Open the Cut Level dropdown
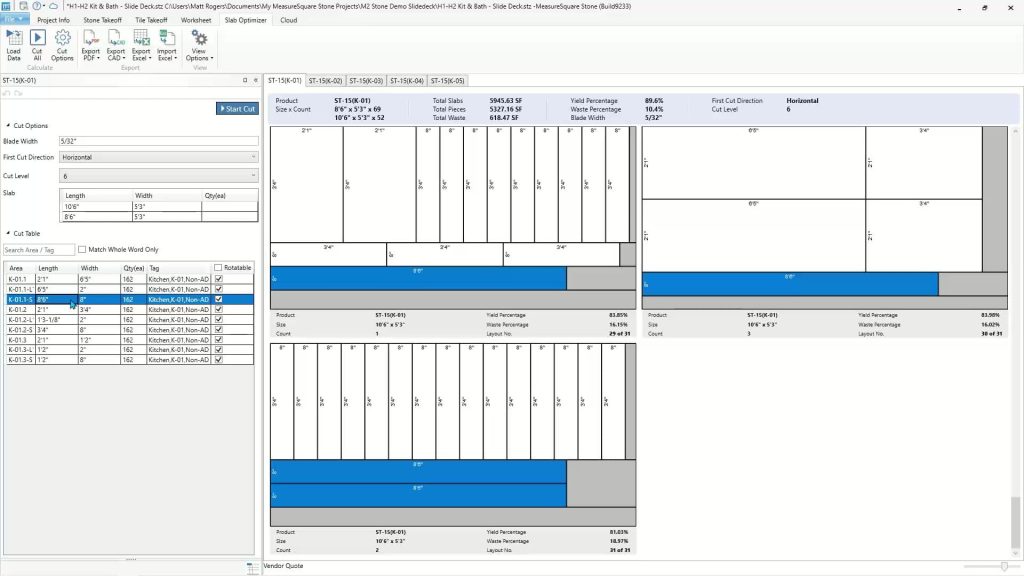Image resolution: width=1024 pixels, height=576 pixels. (x=158, y=175)
